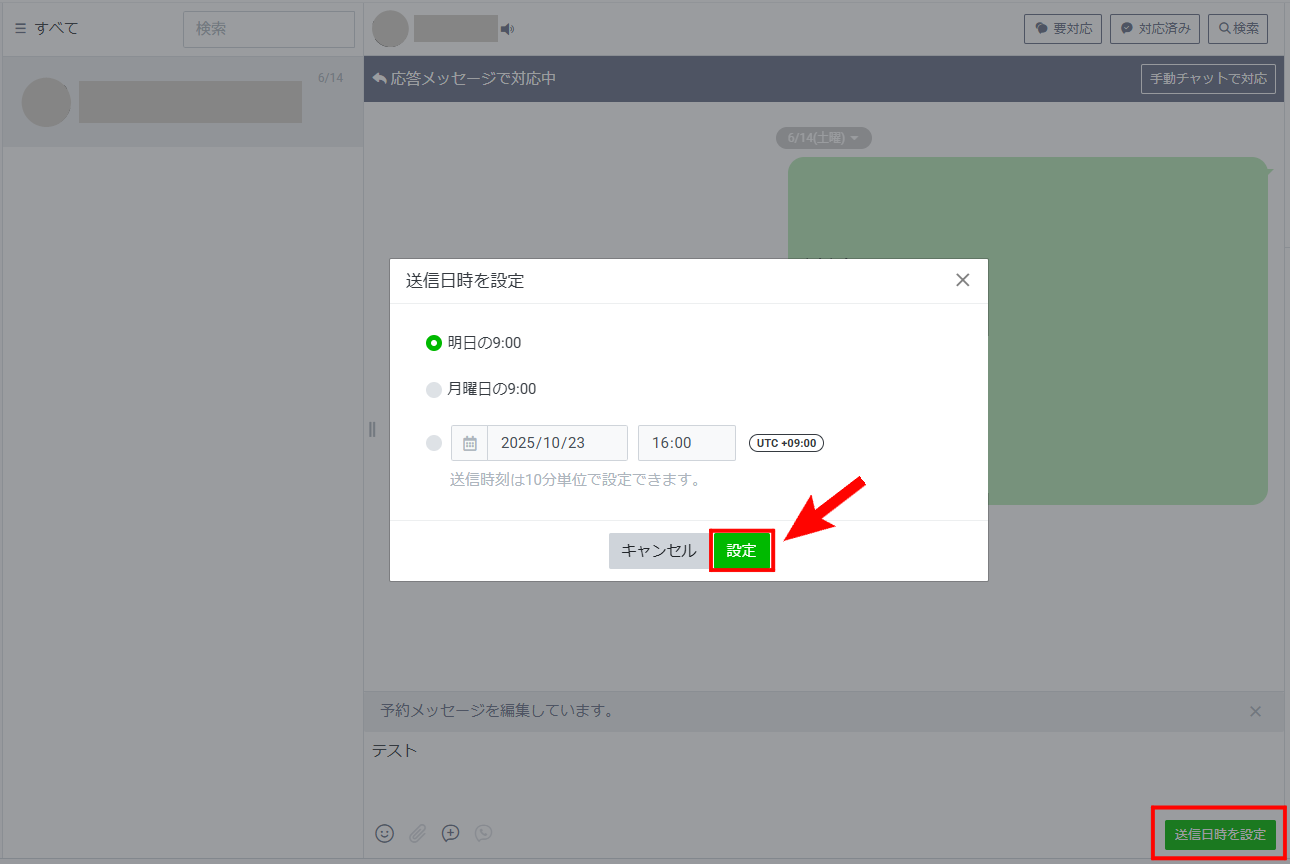This screenshot has width=1290, height=864.
Task: Click the chat list 検索 input field
Action: (x=268, y=29)
